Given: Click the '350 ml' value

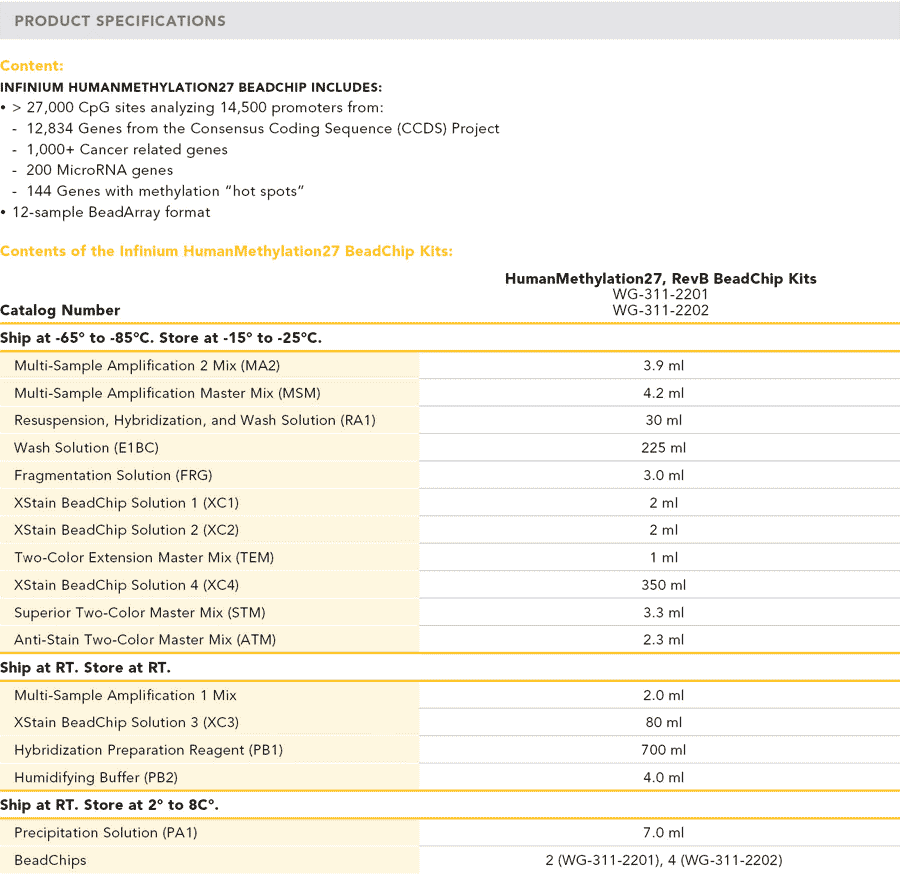Looking at the screenshot, I should click(x=664, y=585).
